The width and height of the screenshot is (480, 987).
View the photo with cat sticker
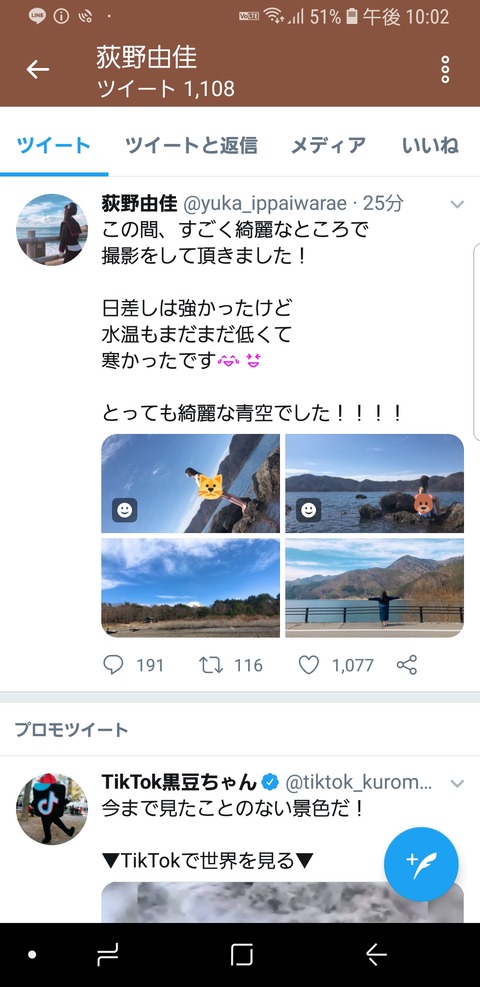(x=191, y=483)
